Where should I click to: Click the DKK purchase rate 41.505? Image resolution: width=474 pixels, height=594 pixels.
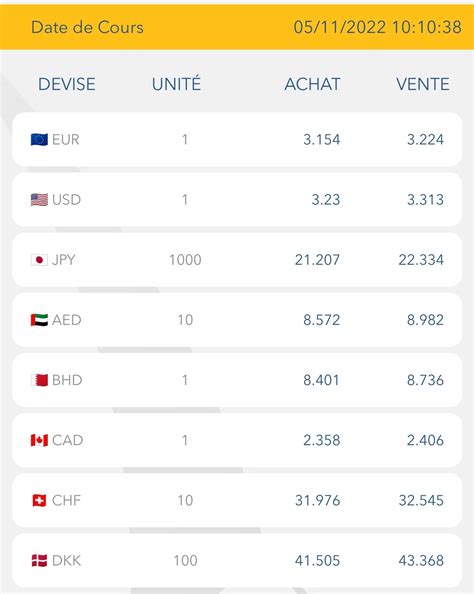[317, 561]
